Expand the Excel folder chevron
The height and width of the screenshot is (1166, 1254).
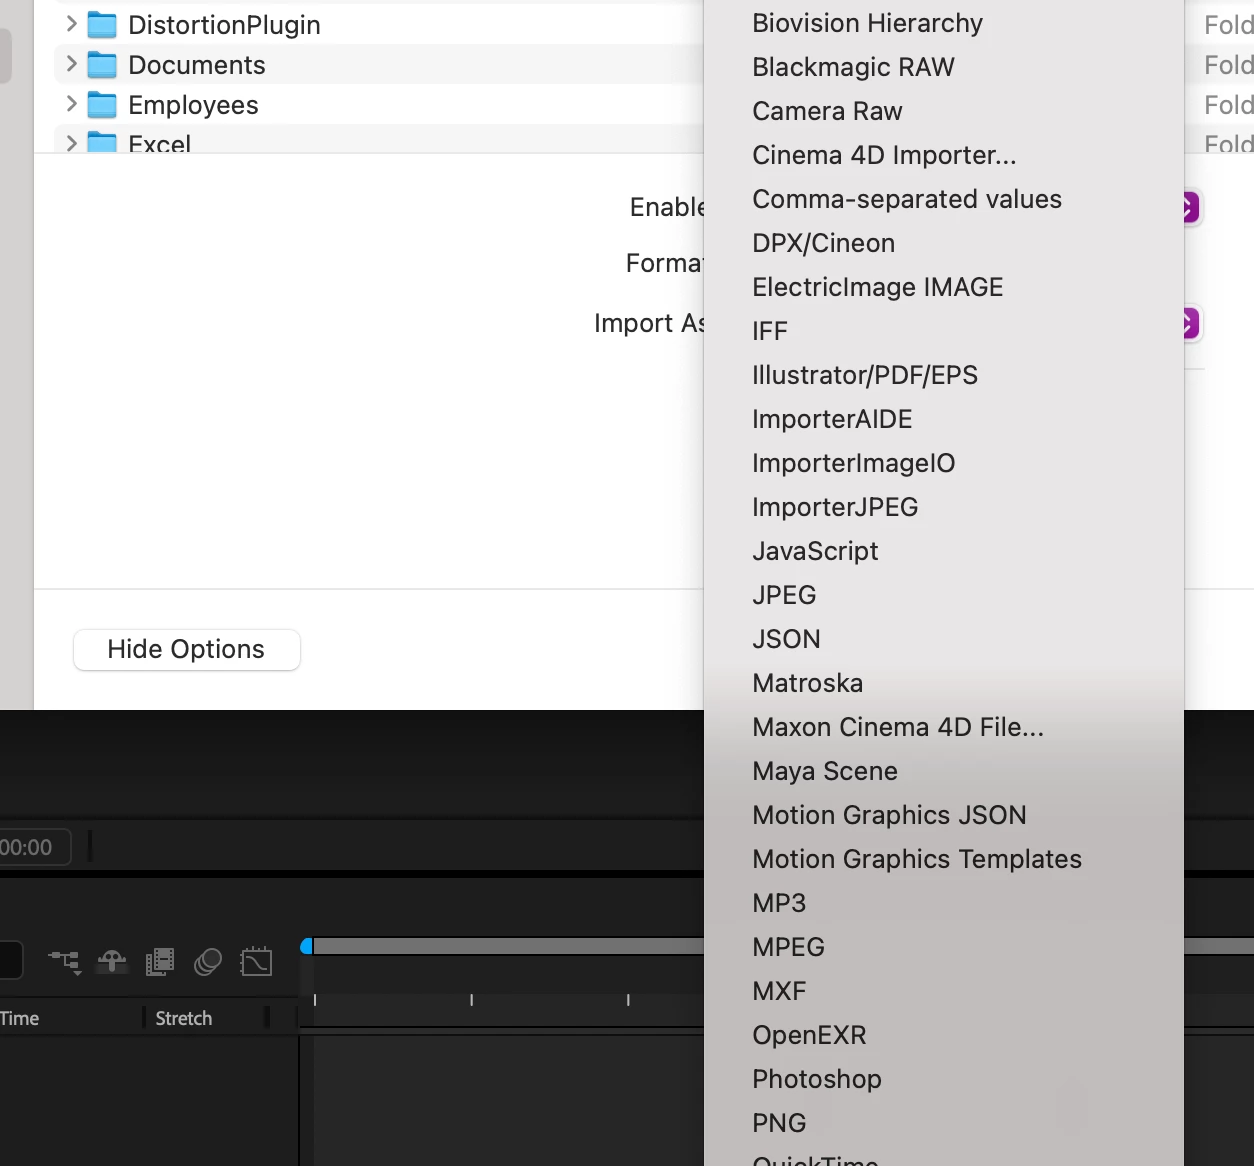click(x=71, y=142)
